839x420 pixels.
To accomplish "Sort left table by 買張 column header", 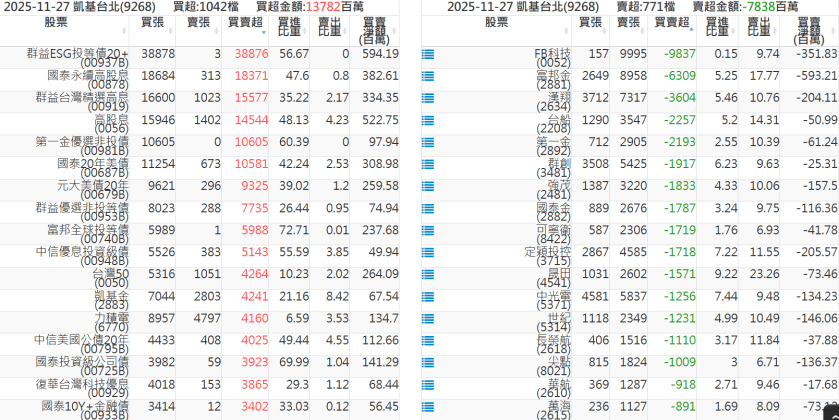I will point(152,22).
